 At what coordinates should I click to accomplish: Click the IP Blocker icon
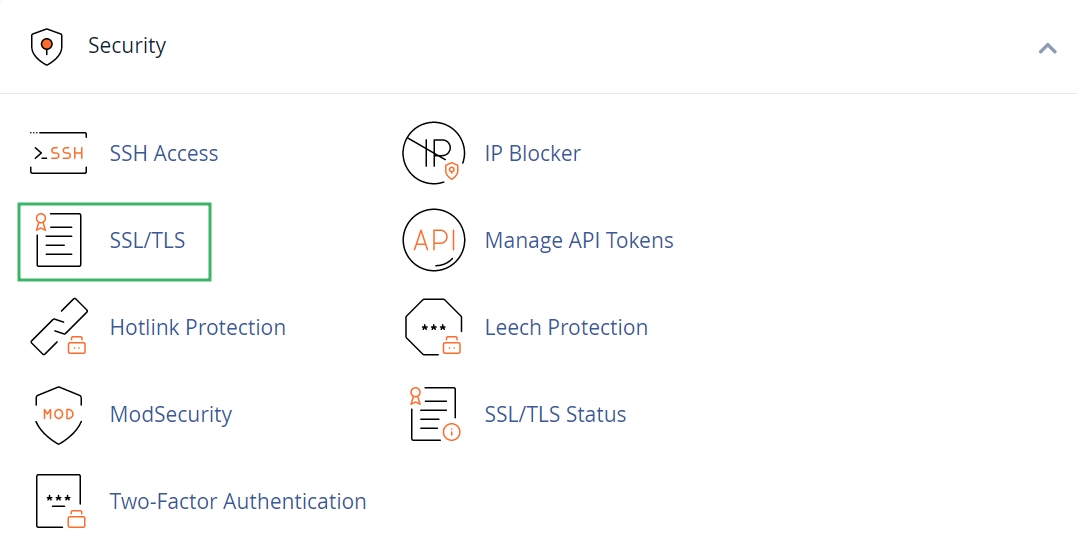click(433, 153)
